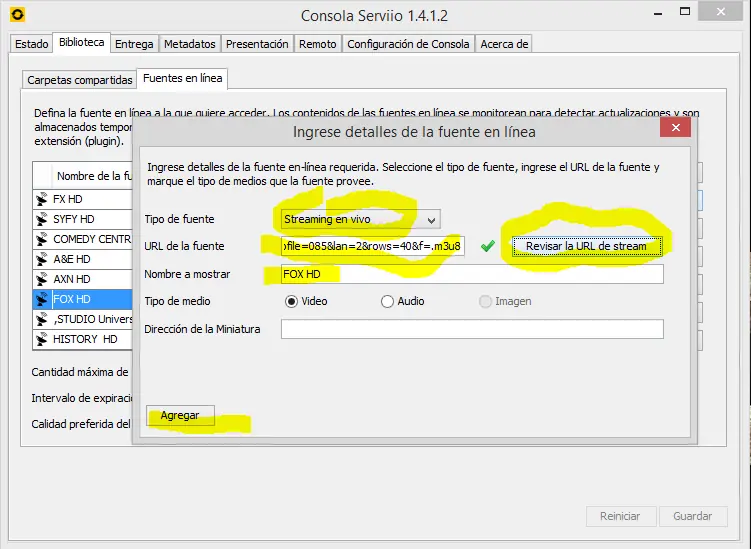Screen dimensions: 751x549
Task: Switch to the Remoto tab
Action: click(x=318, y=44)
